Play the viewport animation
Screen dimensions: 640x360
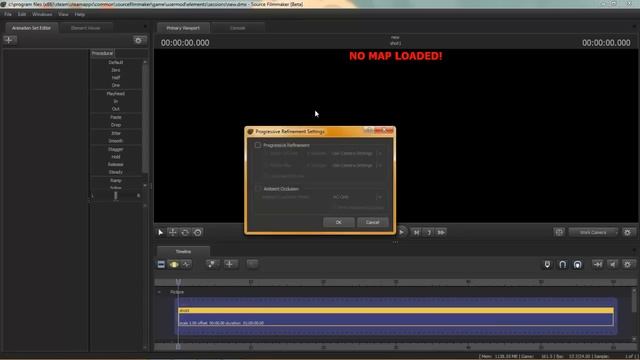[402, 232]
